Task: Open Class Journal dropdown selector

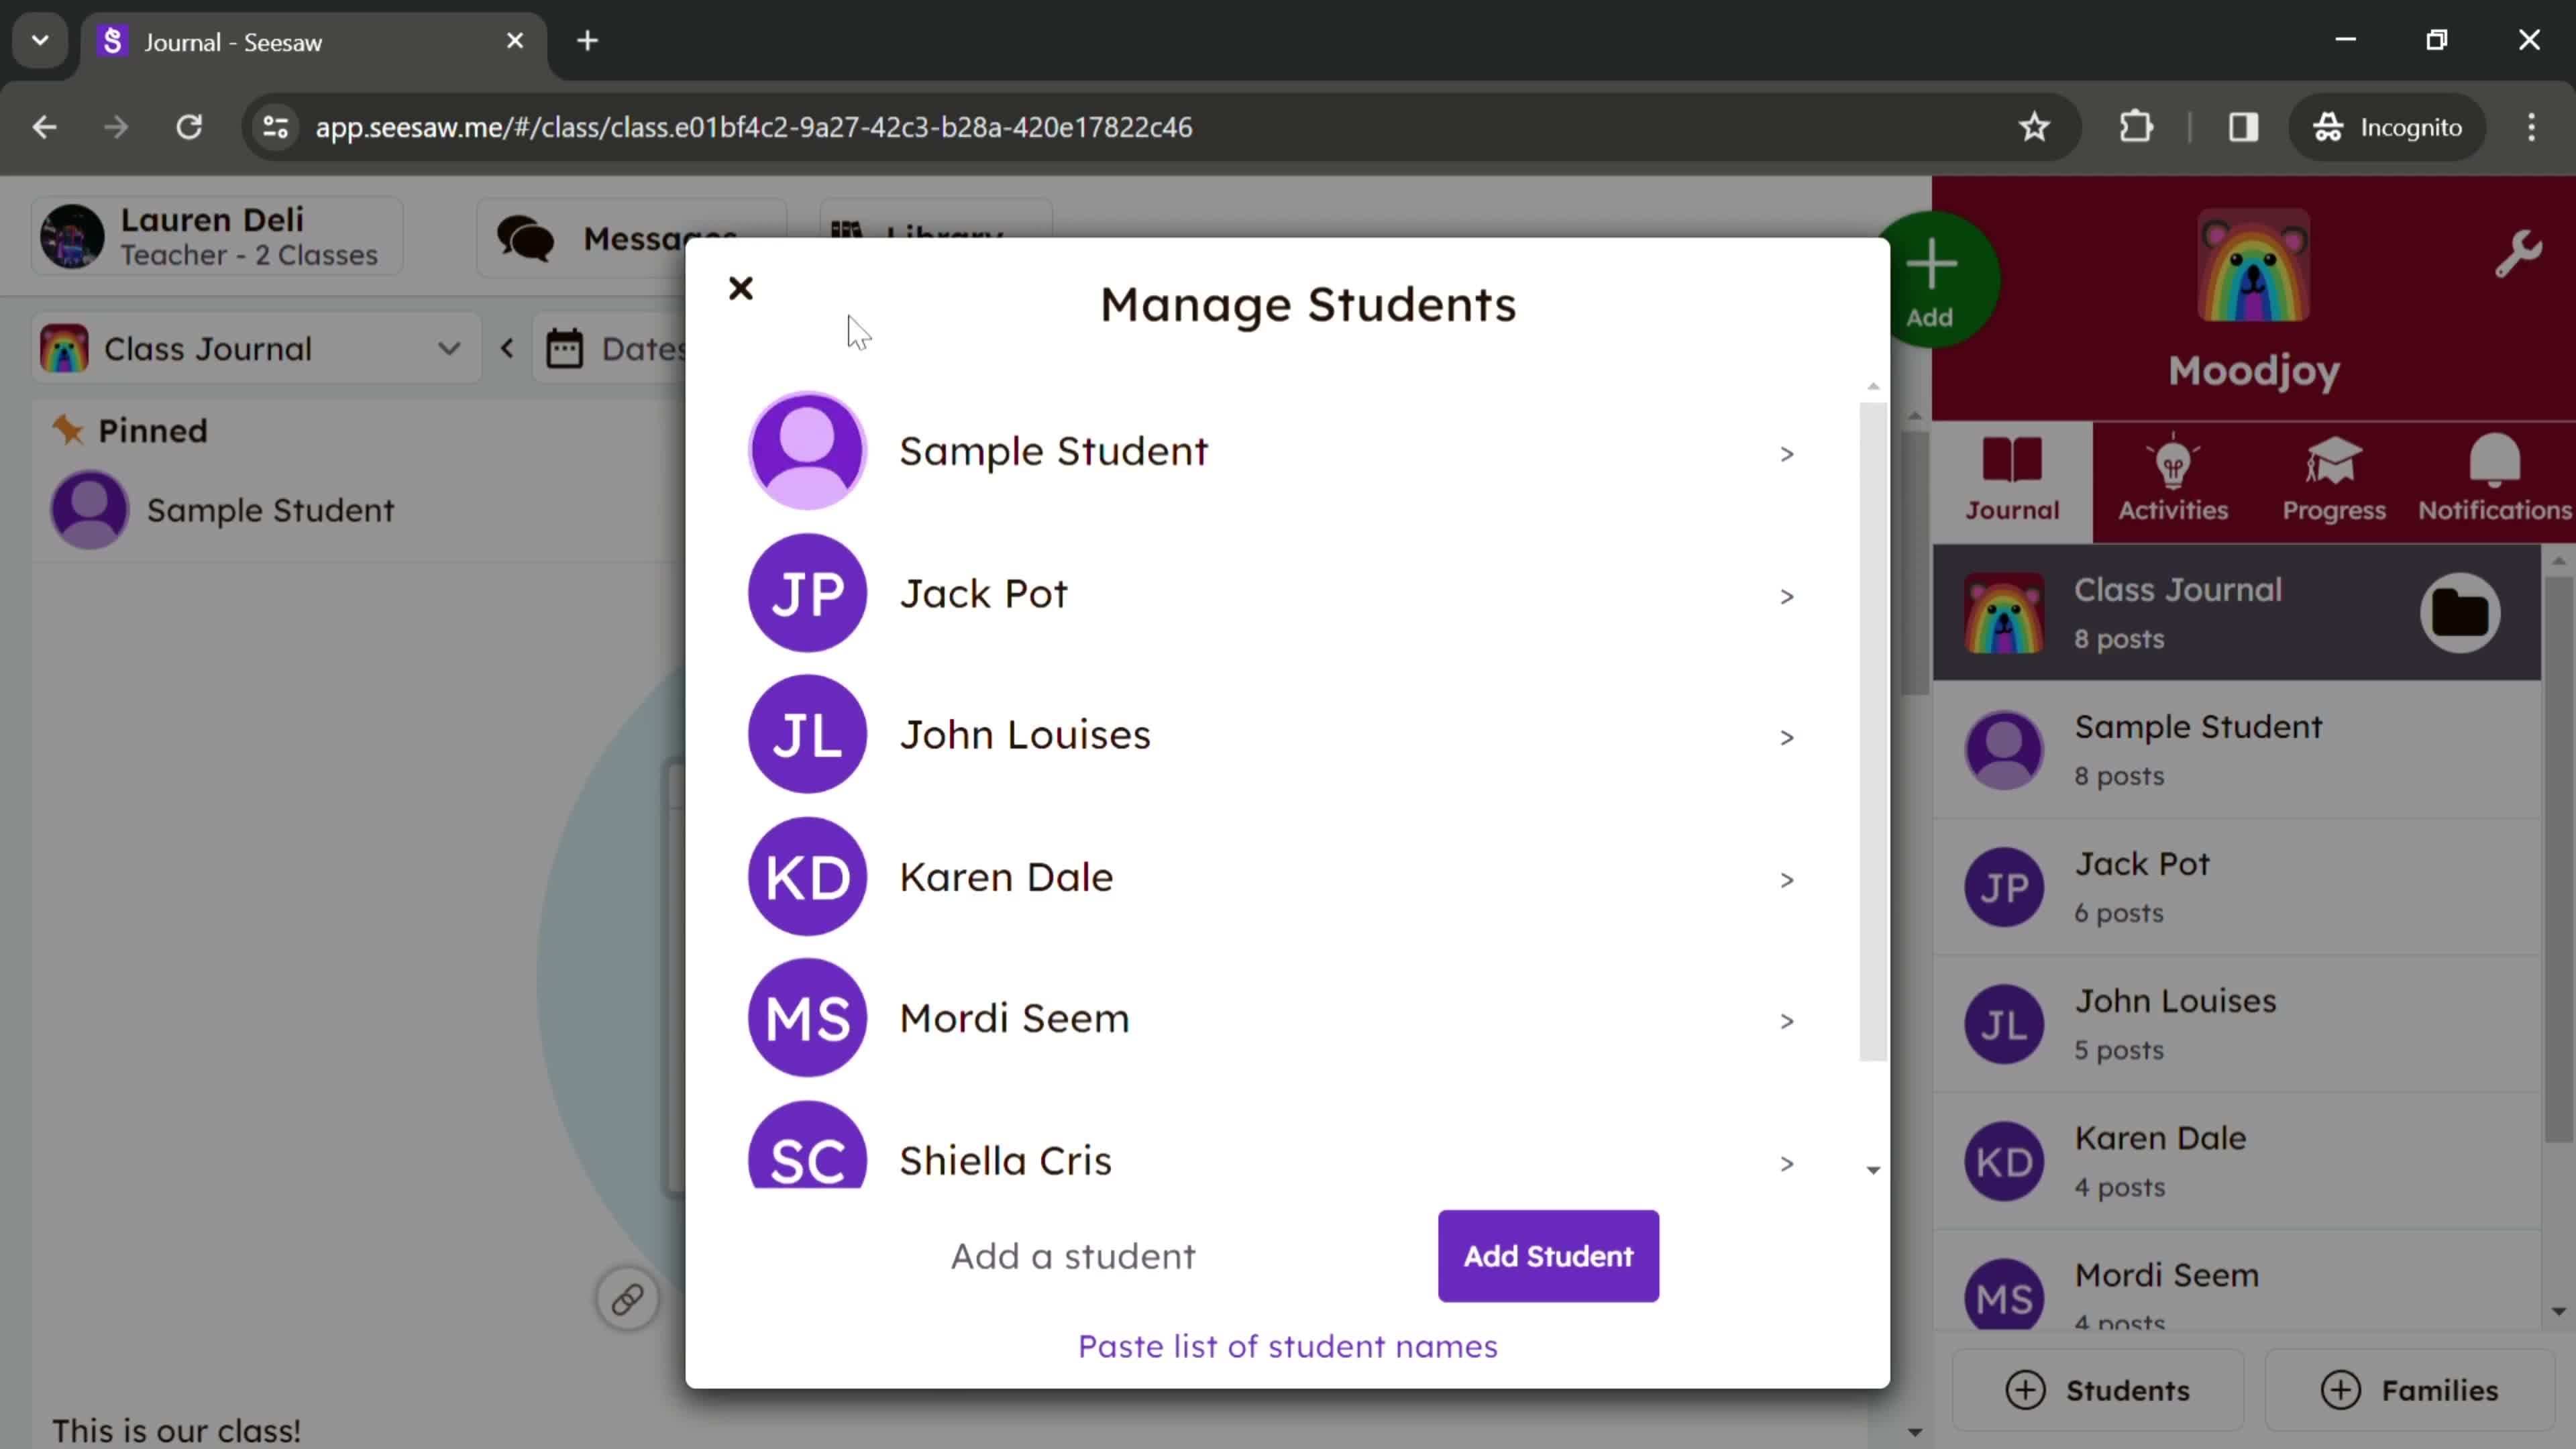Action: coord(451,349)
